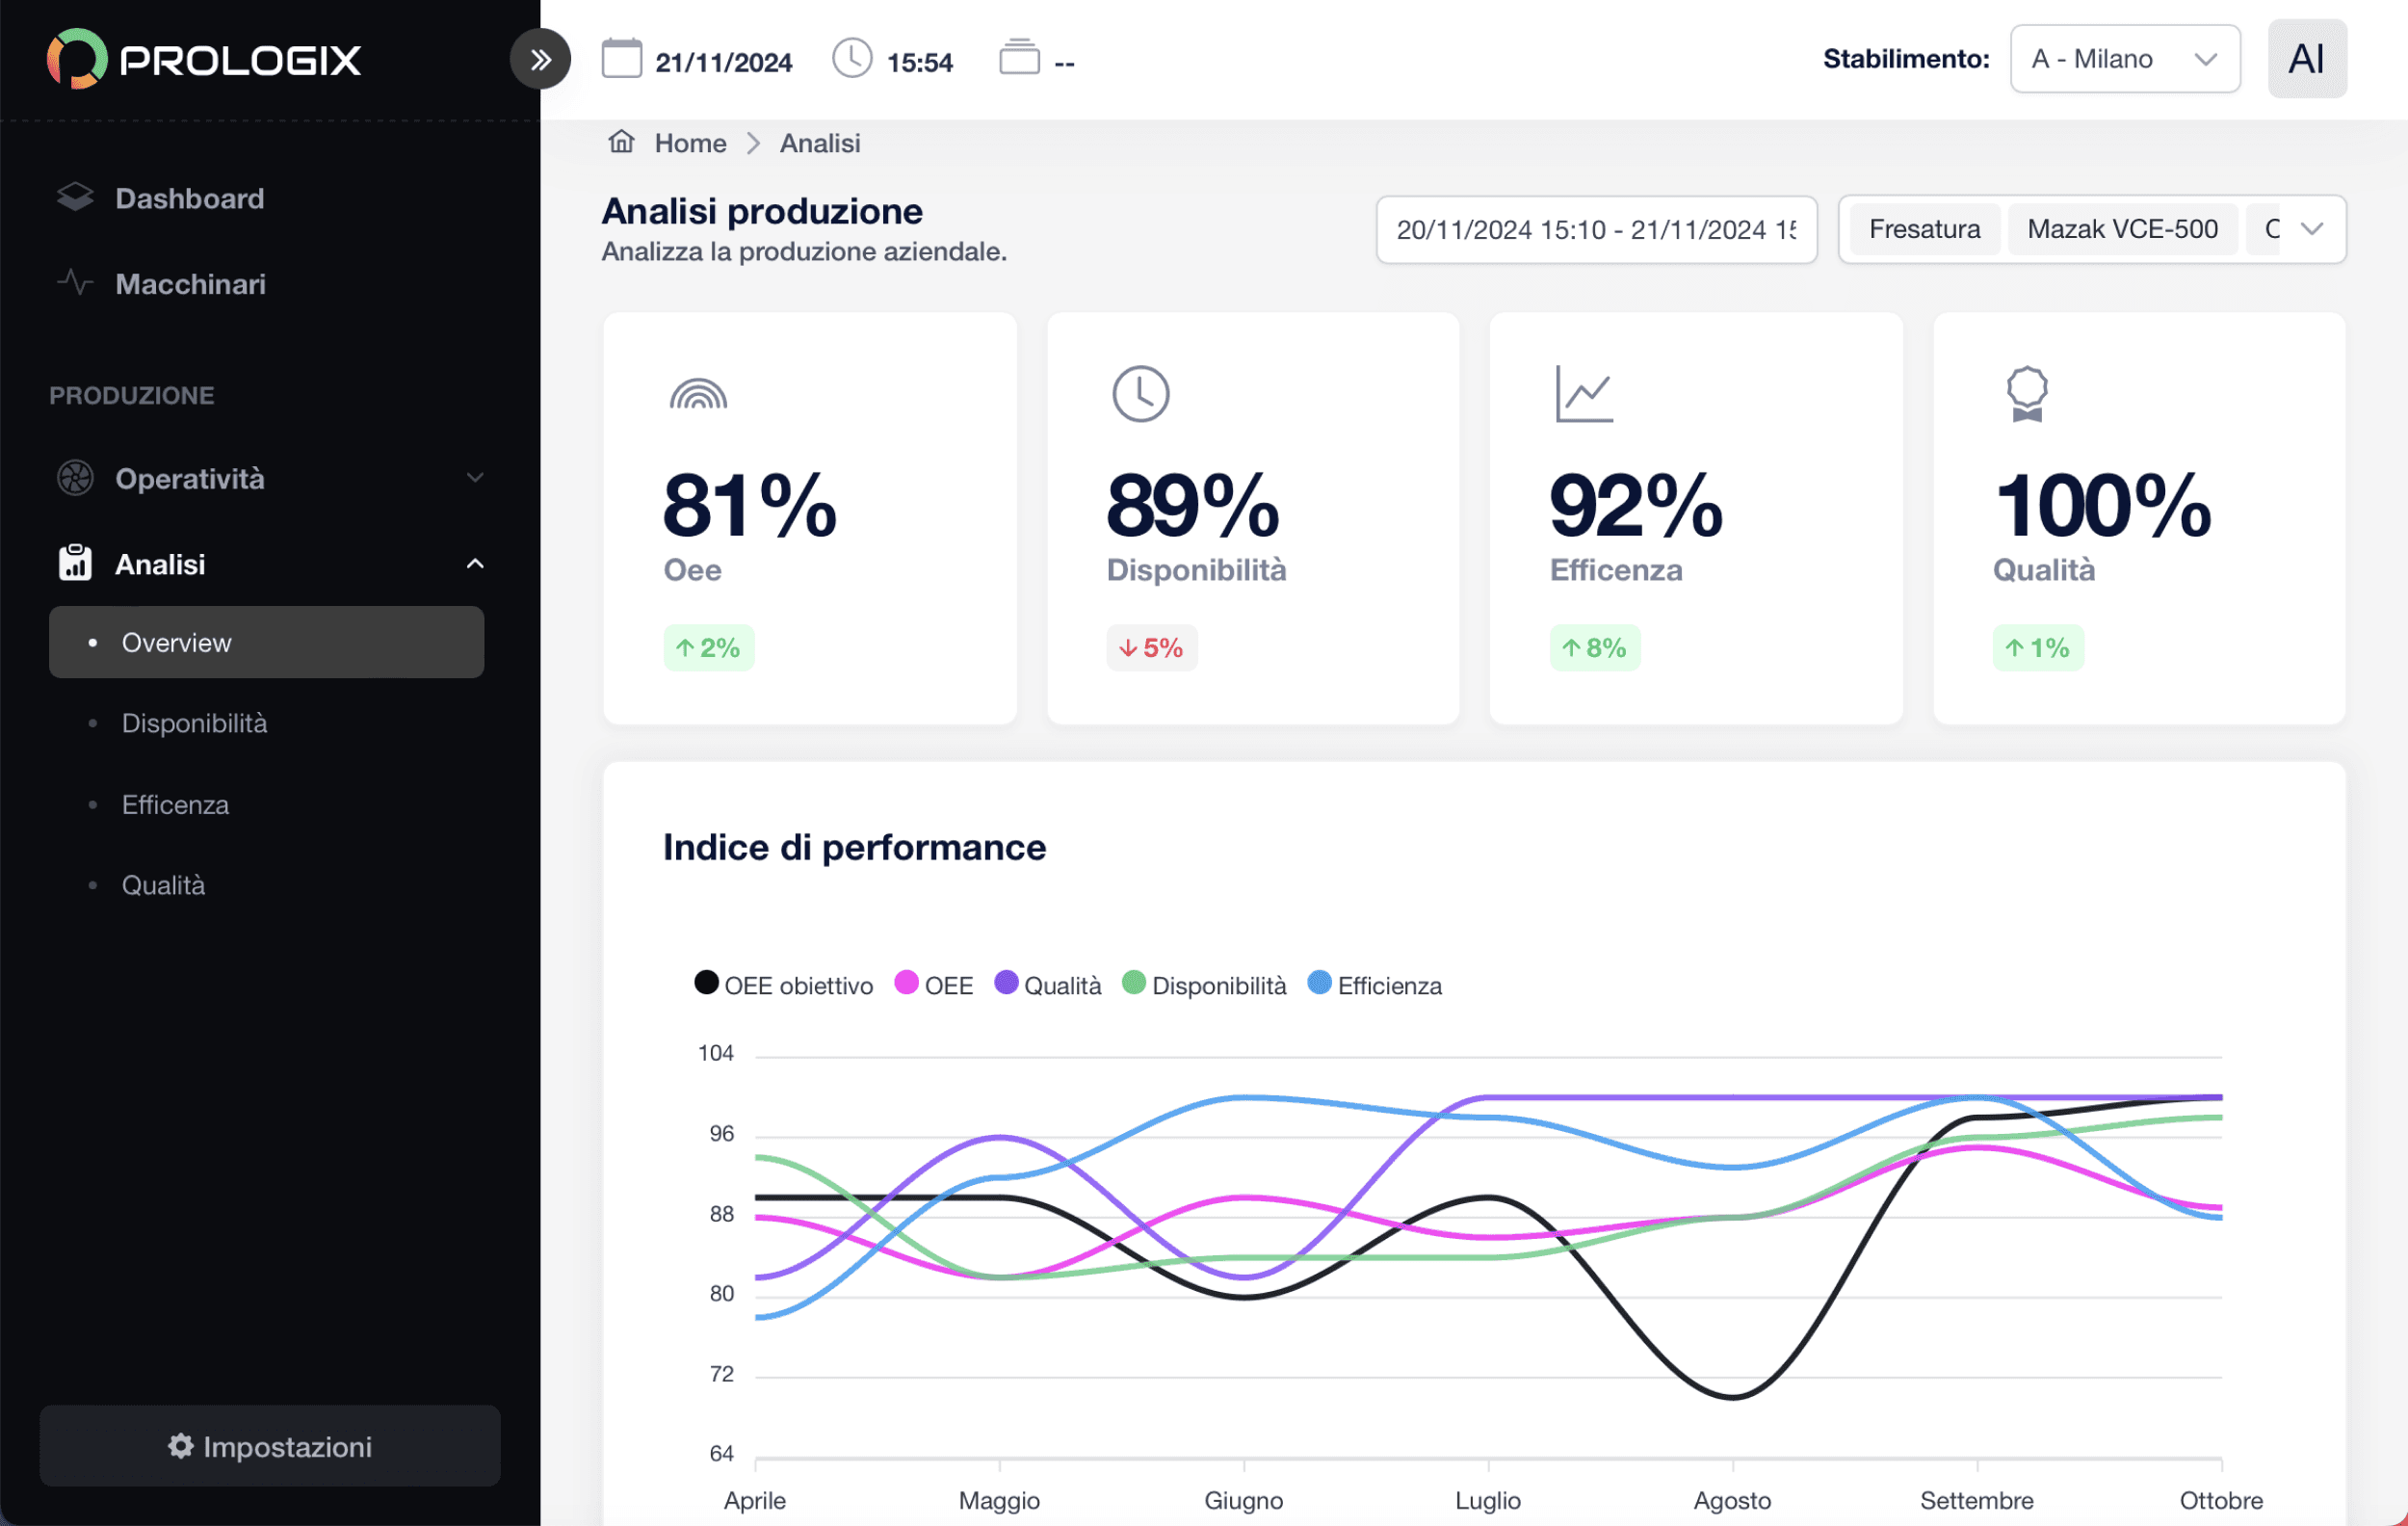Click the Impostazioni gear icon
This screenshot has width=2408, height=1526.
tap(181, 1446)
